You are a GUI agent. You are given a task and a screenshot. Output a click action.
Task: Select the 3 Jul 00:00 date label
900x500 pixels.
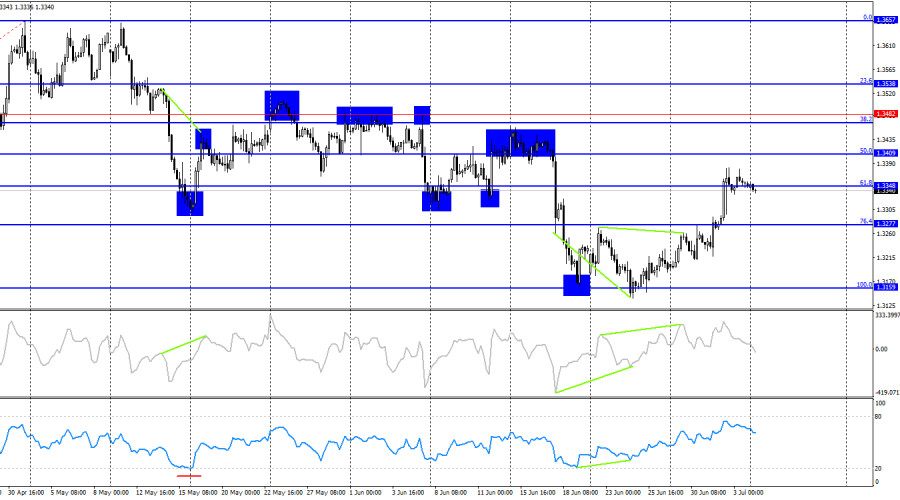coord(748,493)
